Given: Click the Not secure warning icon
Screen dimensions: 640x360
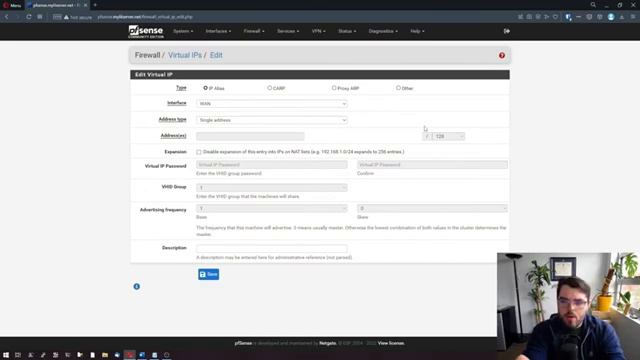Looking at the screenshot, I should (66, 17).
